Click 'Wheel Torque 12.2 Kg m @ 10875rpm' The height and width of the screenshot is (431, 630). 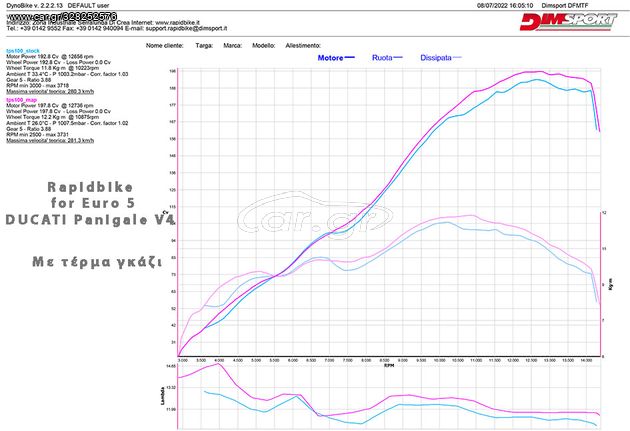coord(52,117)
